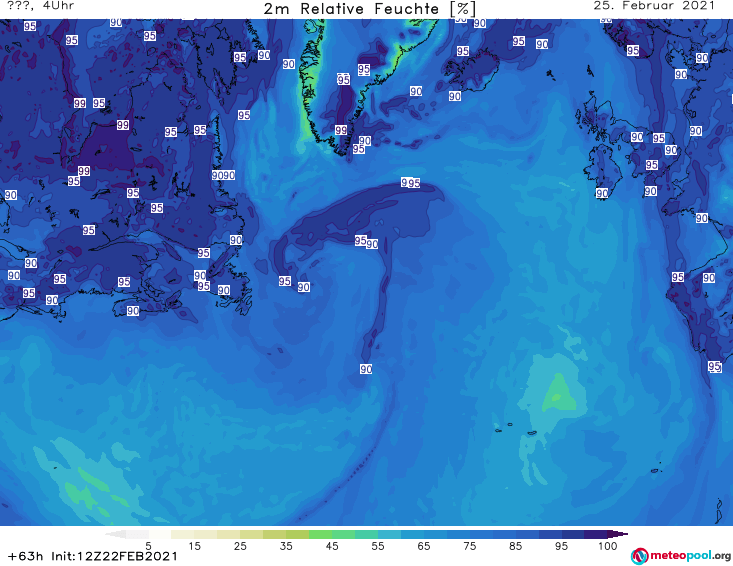Click the '75' tick label on the legend
The width and height of the screenshot is (733, 566).
pos(470,546)
